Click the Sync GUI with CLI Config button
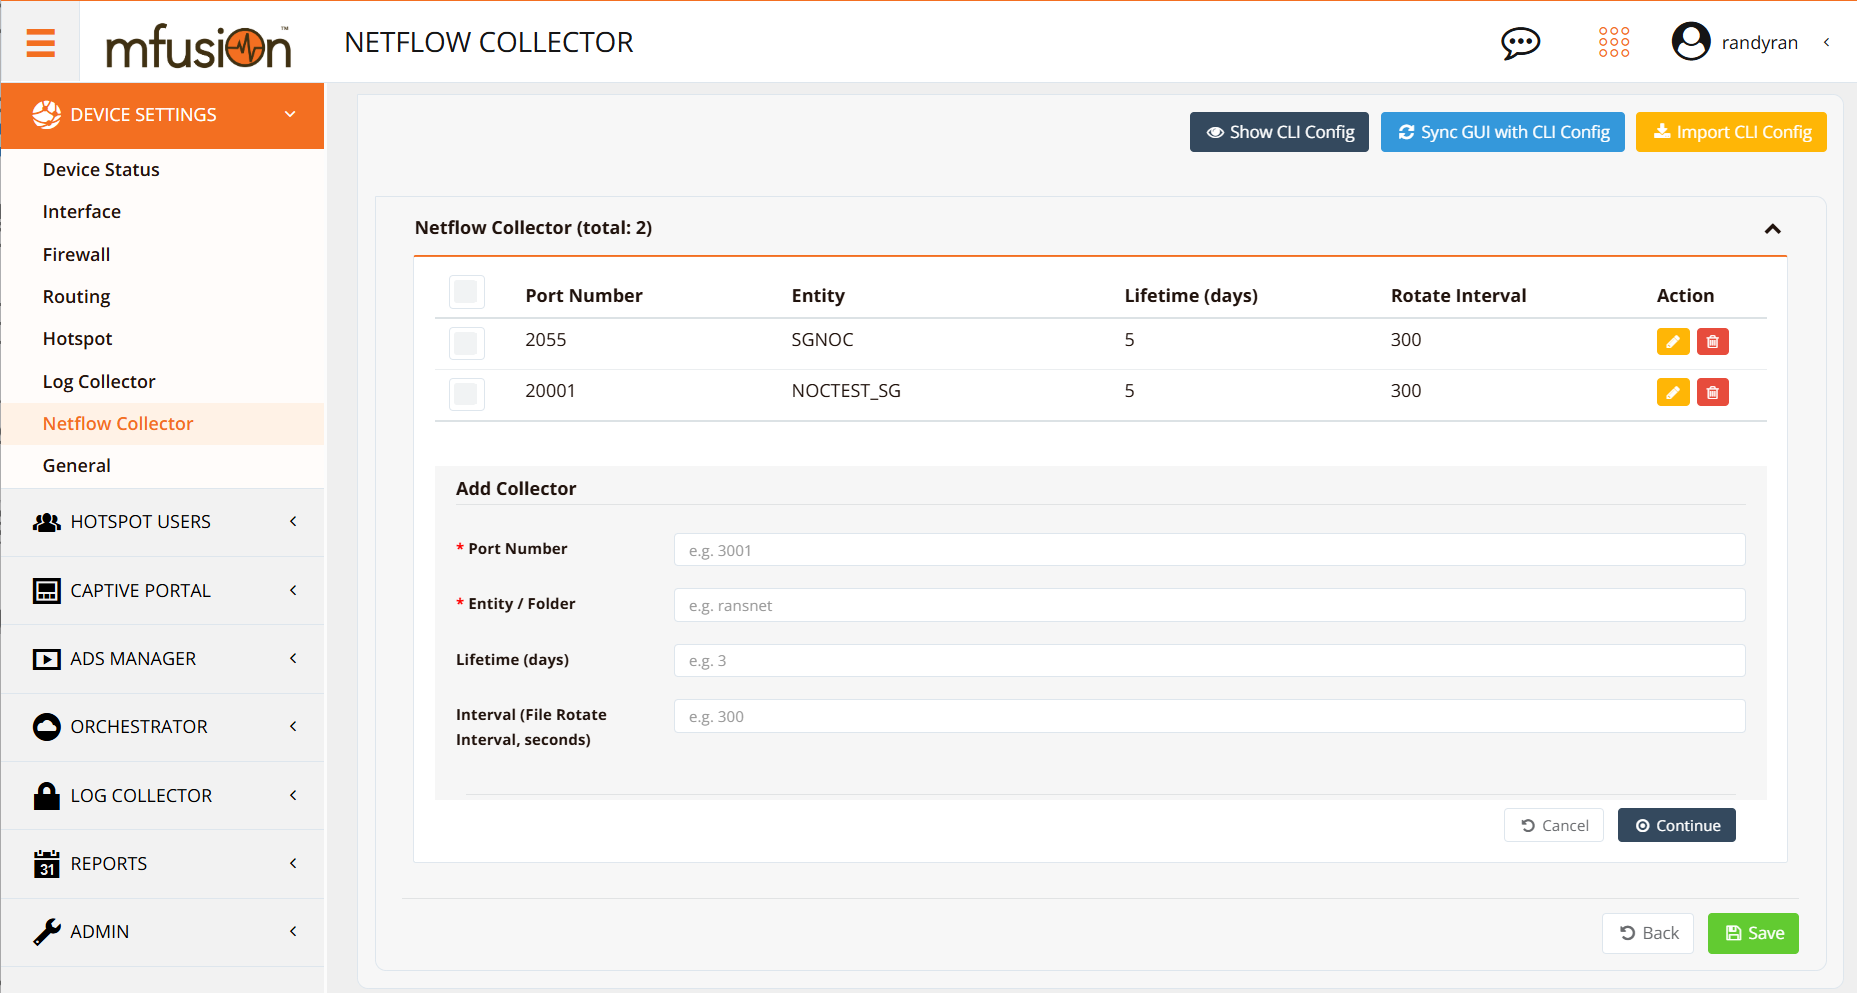Image resolution: width=1857 pixels, height=993 pixels. 1502,132
